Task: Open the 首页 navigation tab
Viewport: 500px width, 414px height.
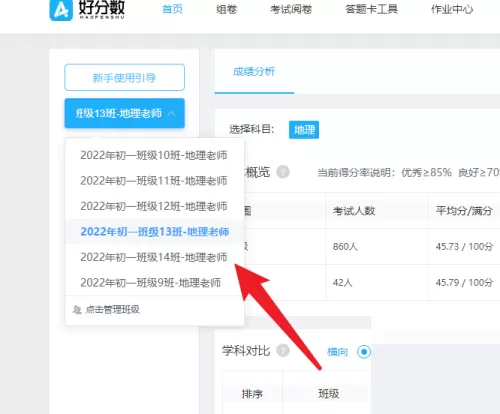Action: [172, 9]
